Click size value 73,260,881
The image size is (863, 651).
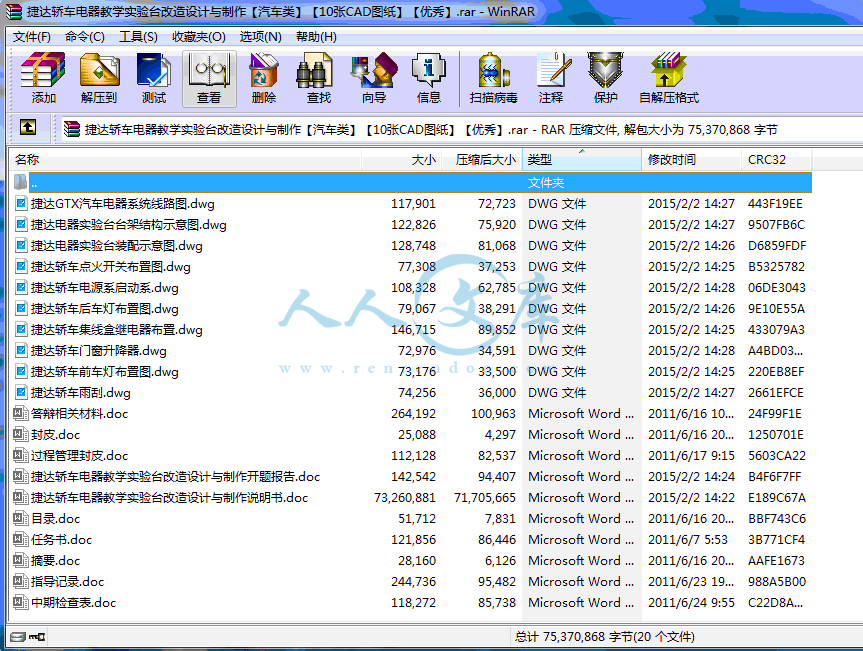(x=405, y=497)
